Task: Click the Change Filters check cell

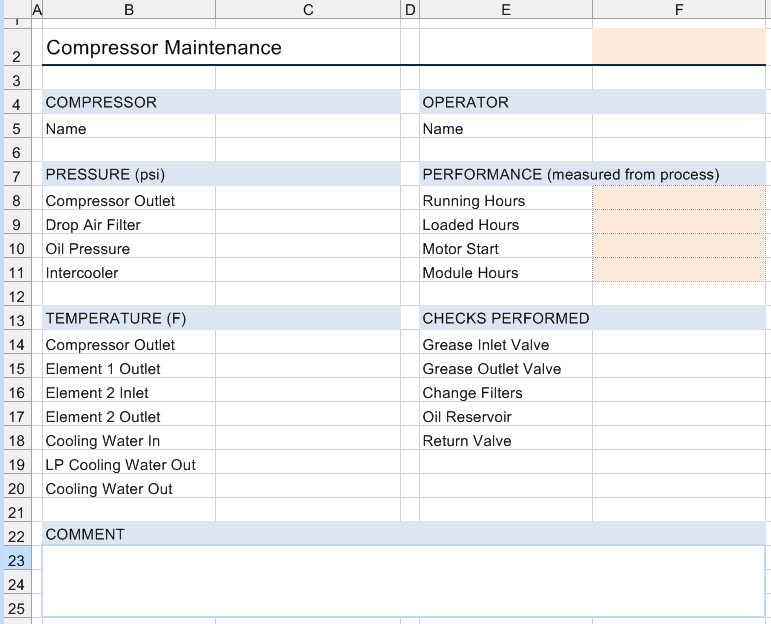Action: point(679,390)
